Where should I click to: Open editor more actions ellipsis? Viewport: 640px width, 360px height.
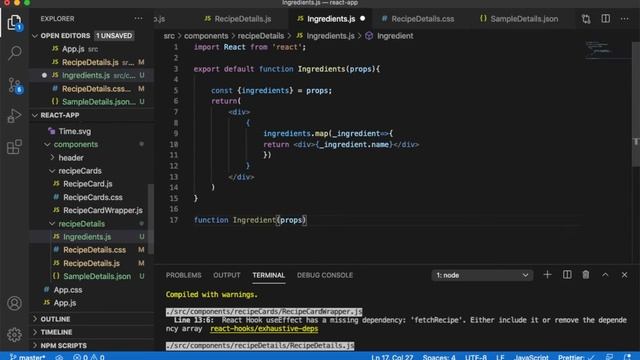624,19
